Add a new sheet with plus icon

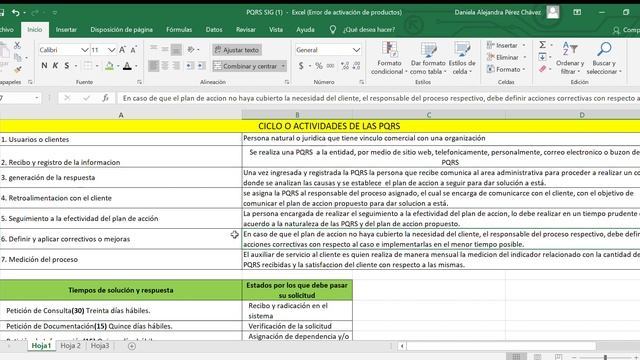pos(132,346)
